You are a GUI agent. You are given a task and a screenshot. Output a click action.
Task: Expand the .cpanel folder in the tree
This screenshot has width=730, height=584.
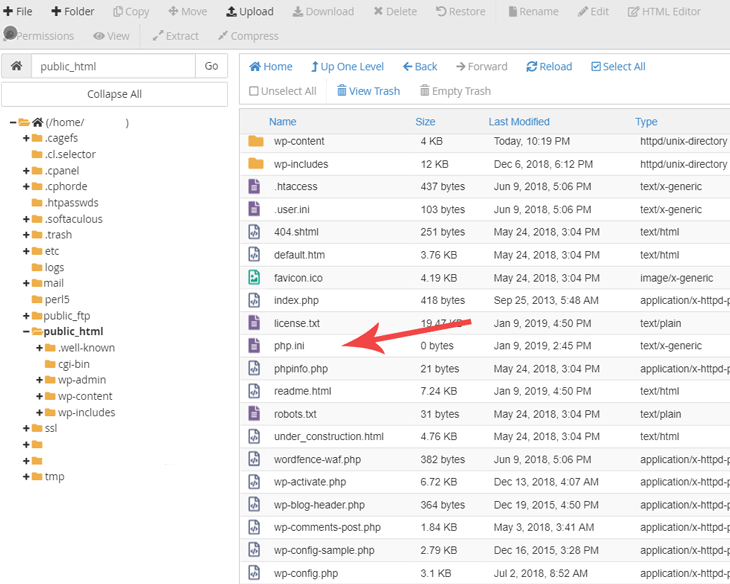click(x=26, y=171)
